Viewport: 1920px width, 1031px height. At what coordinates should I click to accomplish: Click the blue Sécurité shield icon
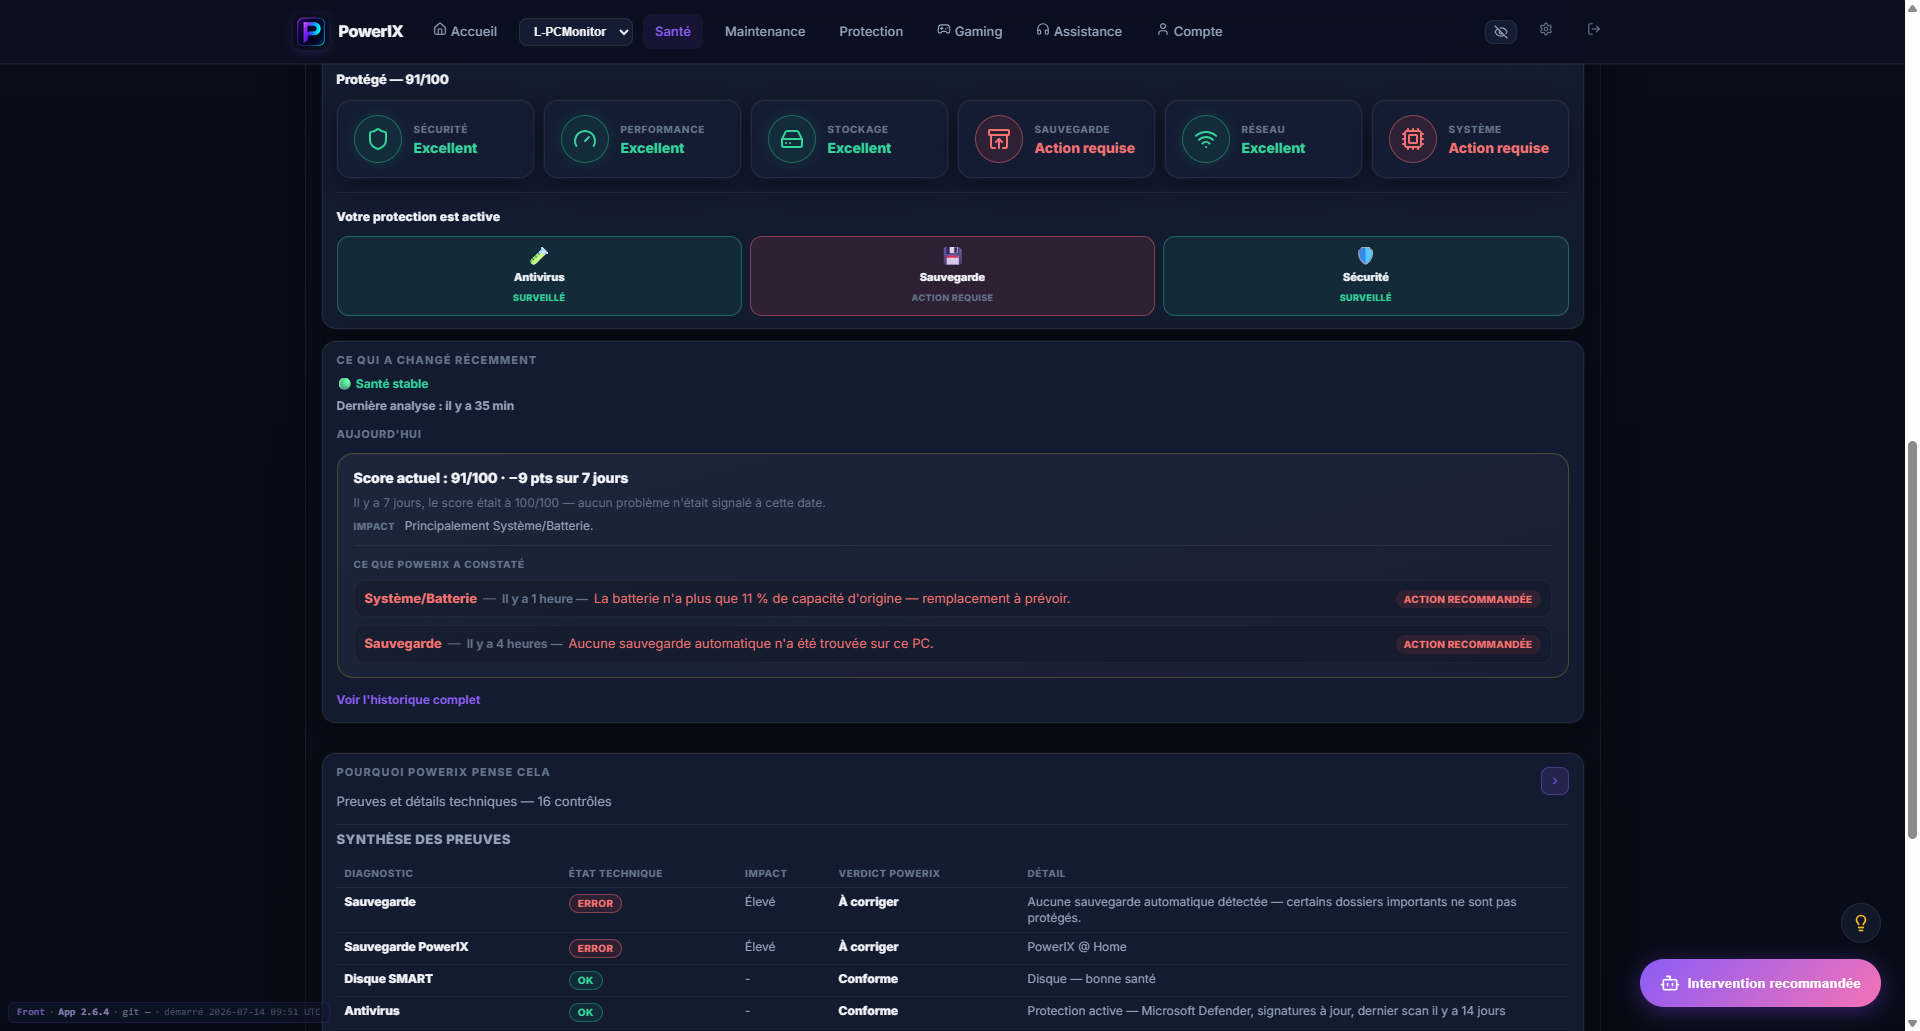pyautogui.click(x=1365, y=256)
